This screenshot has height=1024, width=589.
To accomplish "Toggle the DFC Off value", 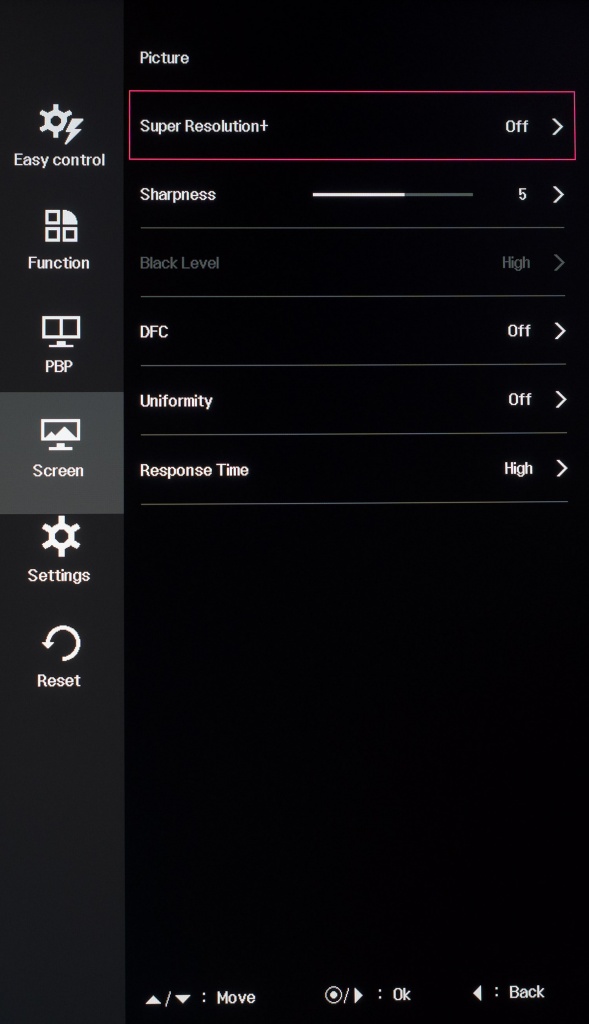I will [x=519, y=330].
